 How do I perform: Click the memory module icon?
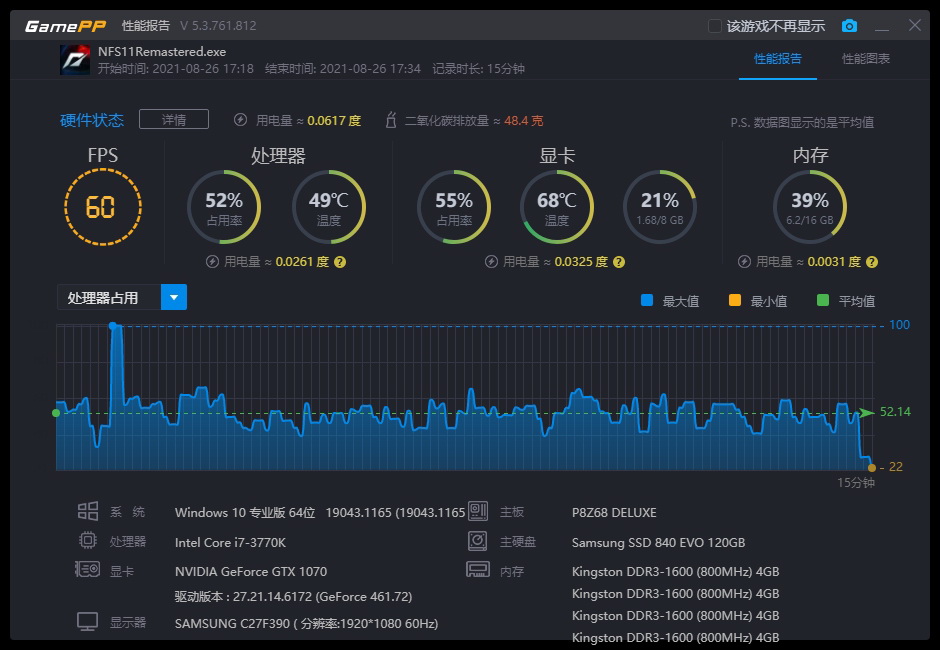click(x=478, y=569)
